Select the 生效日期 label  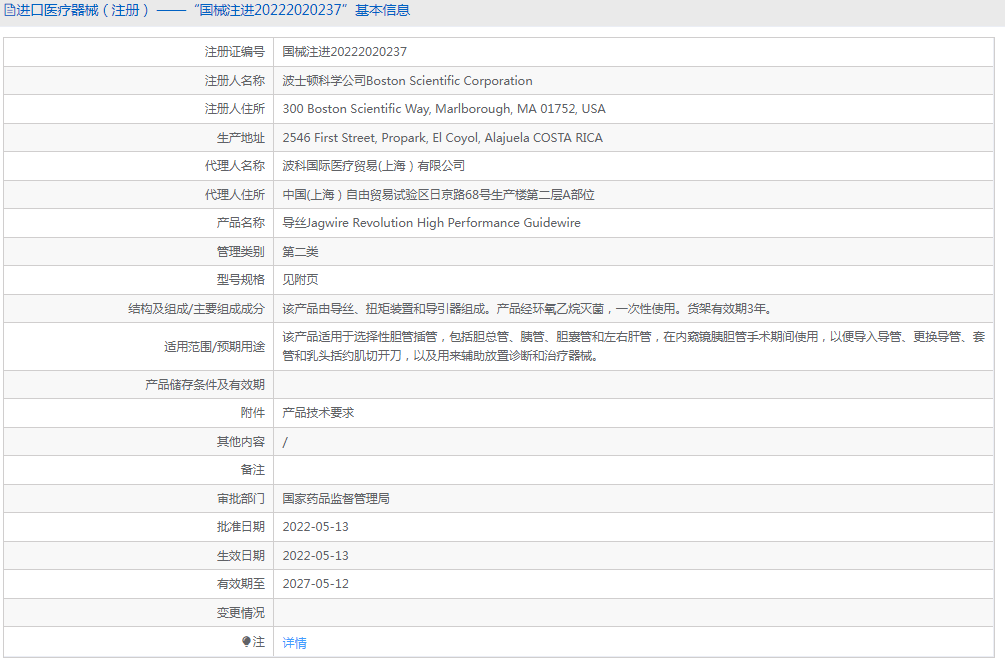point(240,556)
